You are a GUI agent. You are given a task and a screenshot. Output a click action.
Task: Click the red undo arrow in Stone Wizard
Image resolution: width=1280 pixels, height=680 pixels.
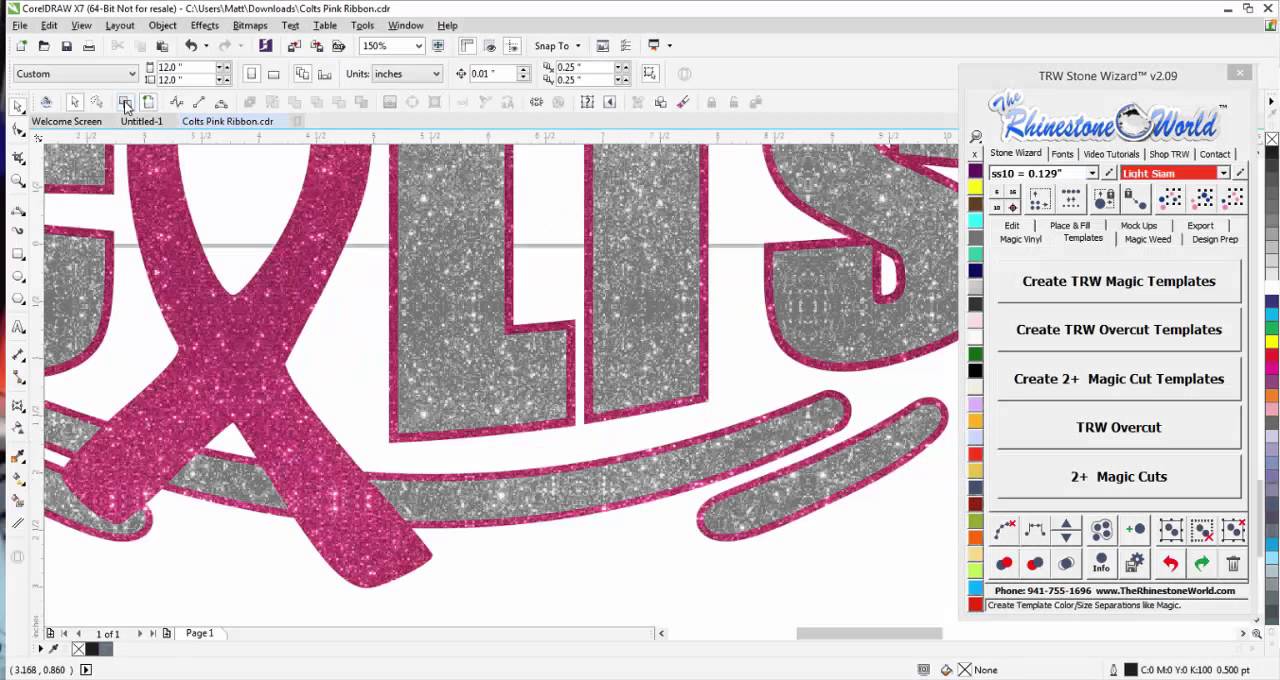click(x=1169, y=564)
